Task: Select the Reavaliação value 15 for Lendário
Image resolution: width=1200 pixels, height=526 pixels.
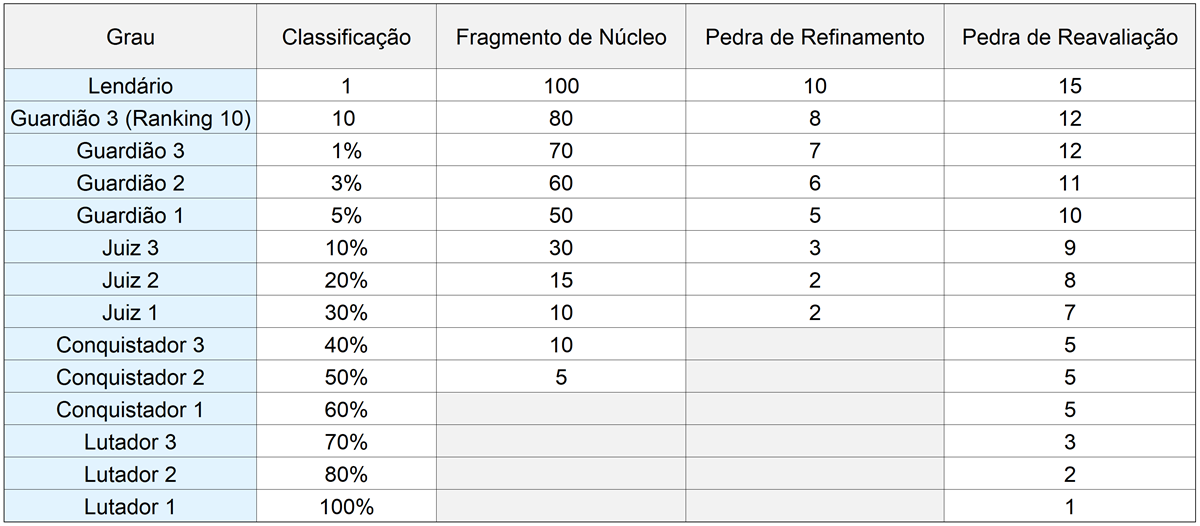Action: (x=1070, y=86)
